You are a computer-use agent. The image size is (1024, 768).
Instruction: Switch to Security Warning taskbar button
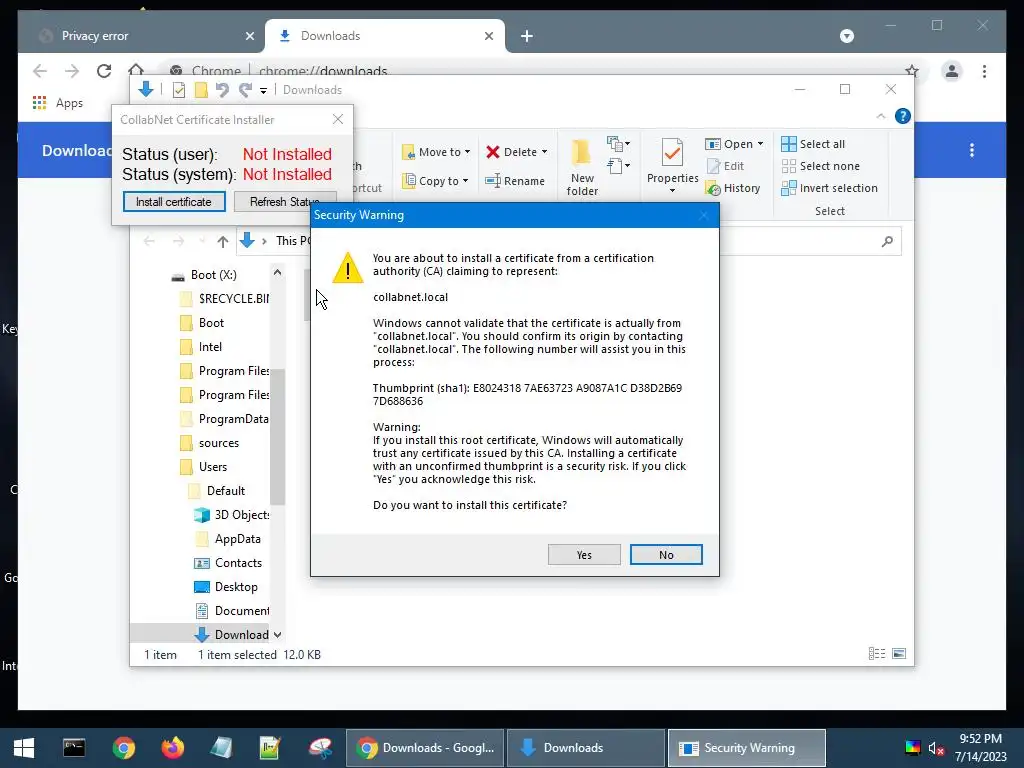[x=746, y=748]
